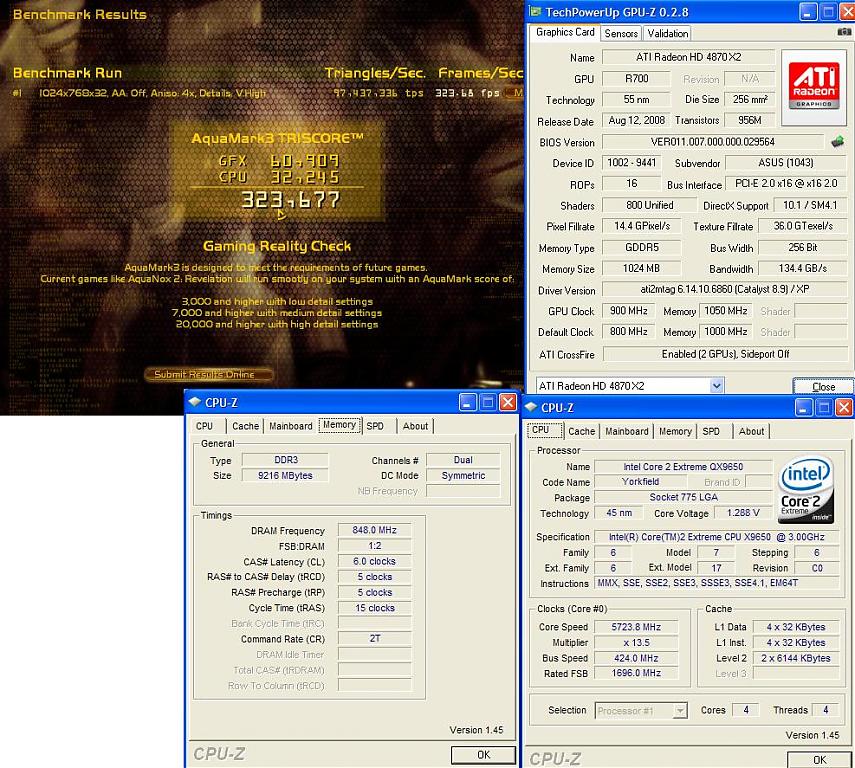
Task: Open the Sensors tab in GPU-Z
Action: point(621,33)
